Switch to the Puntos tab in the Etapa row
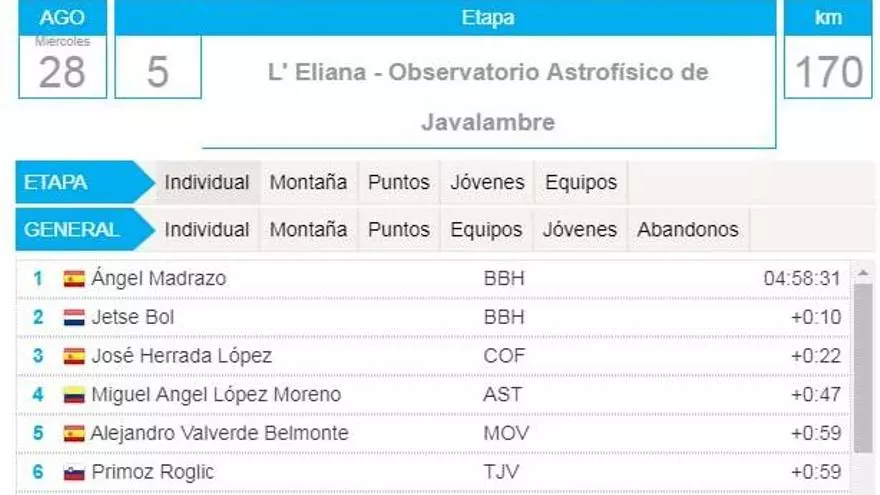The width and height of the screenshot is (880, 495). point(398,182)
